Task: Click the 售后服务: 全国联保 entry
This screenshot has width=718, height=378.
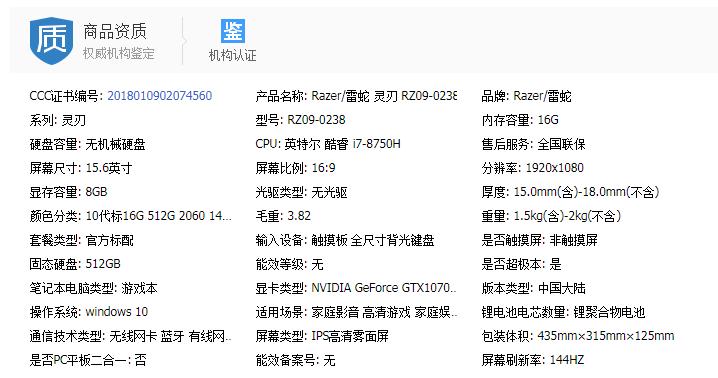Action: click(x=533, y=144)
